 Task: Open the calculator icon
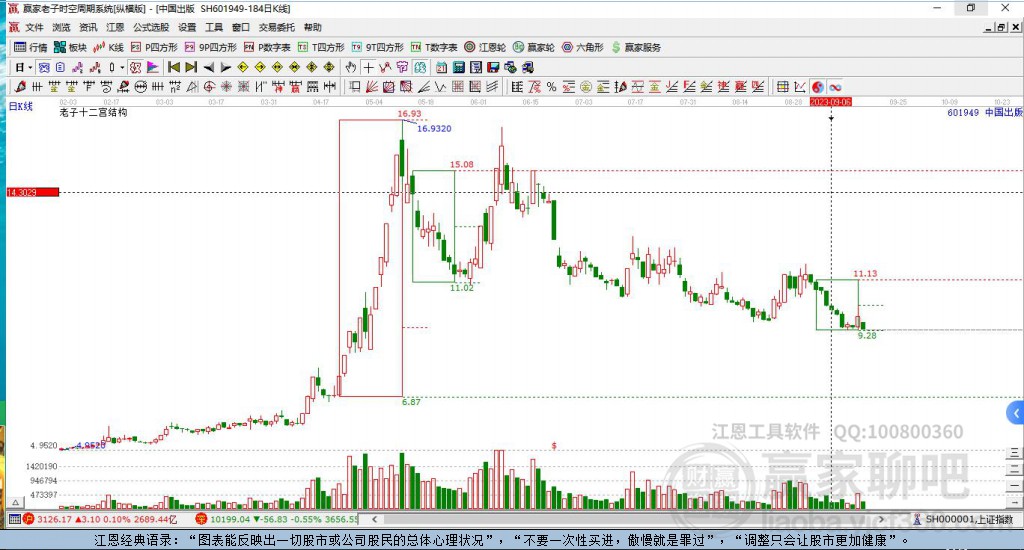[x=458, y=67]
